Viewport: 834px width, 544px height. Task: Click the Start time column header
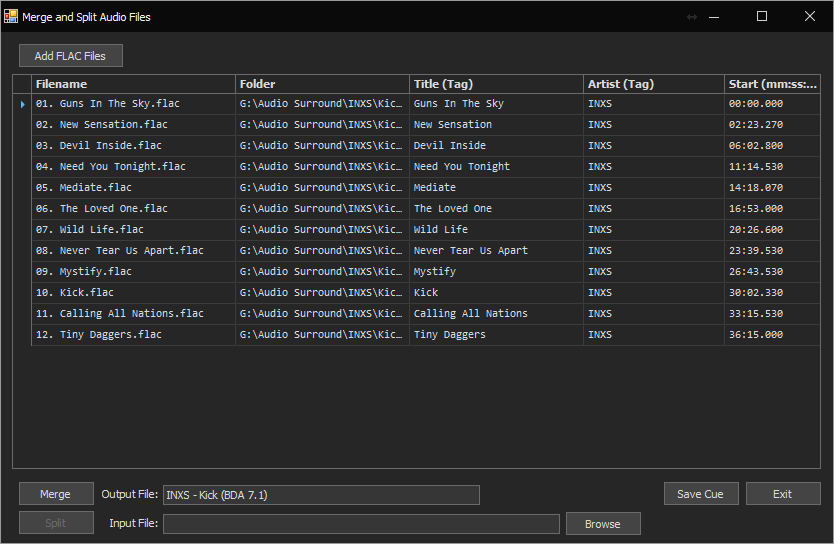click(x=772, y=84)
